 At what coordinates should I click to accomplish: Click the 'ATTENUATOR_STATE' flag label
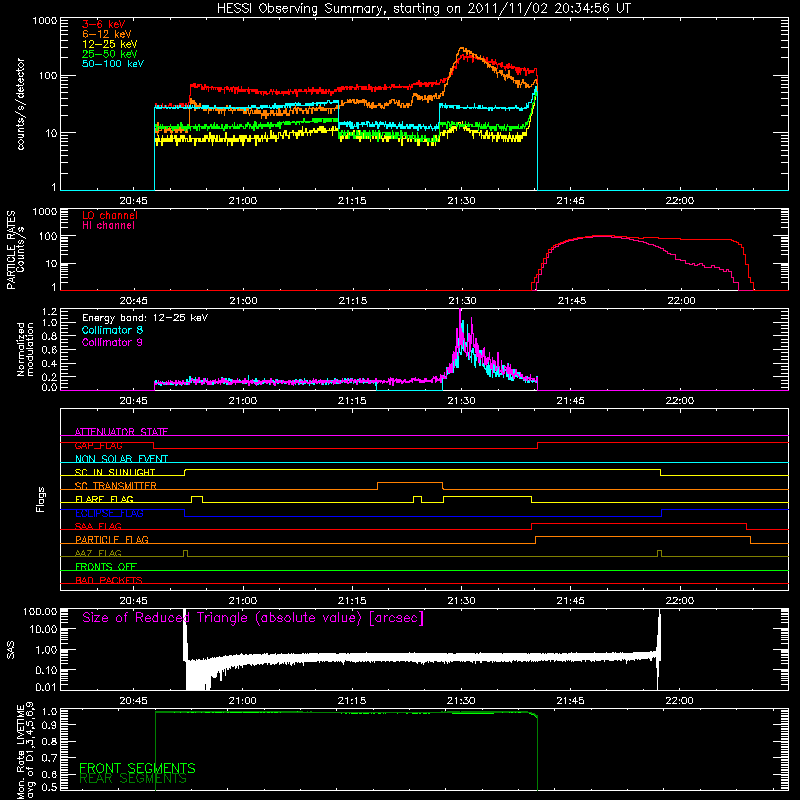coord(121,432)
